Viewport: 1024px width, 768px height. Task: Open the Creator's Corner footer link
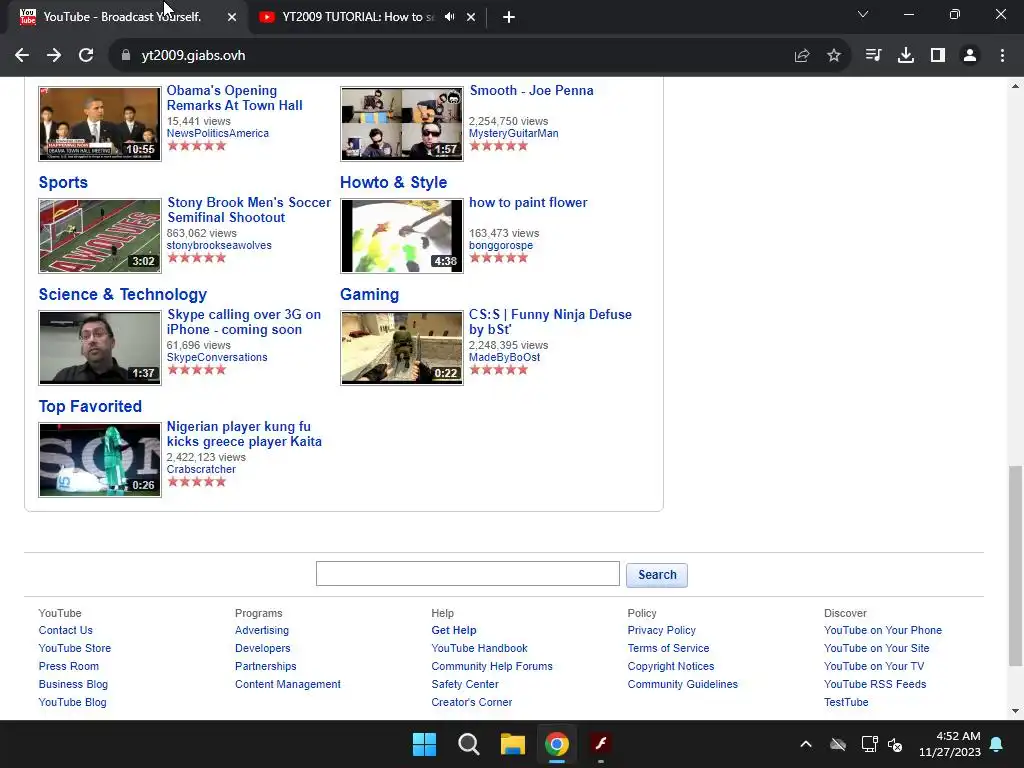[472, 702]
